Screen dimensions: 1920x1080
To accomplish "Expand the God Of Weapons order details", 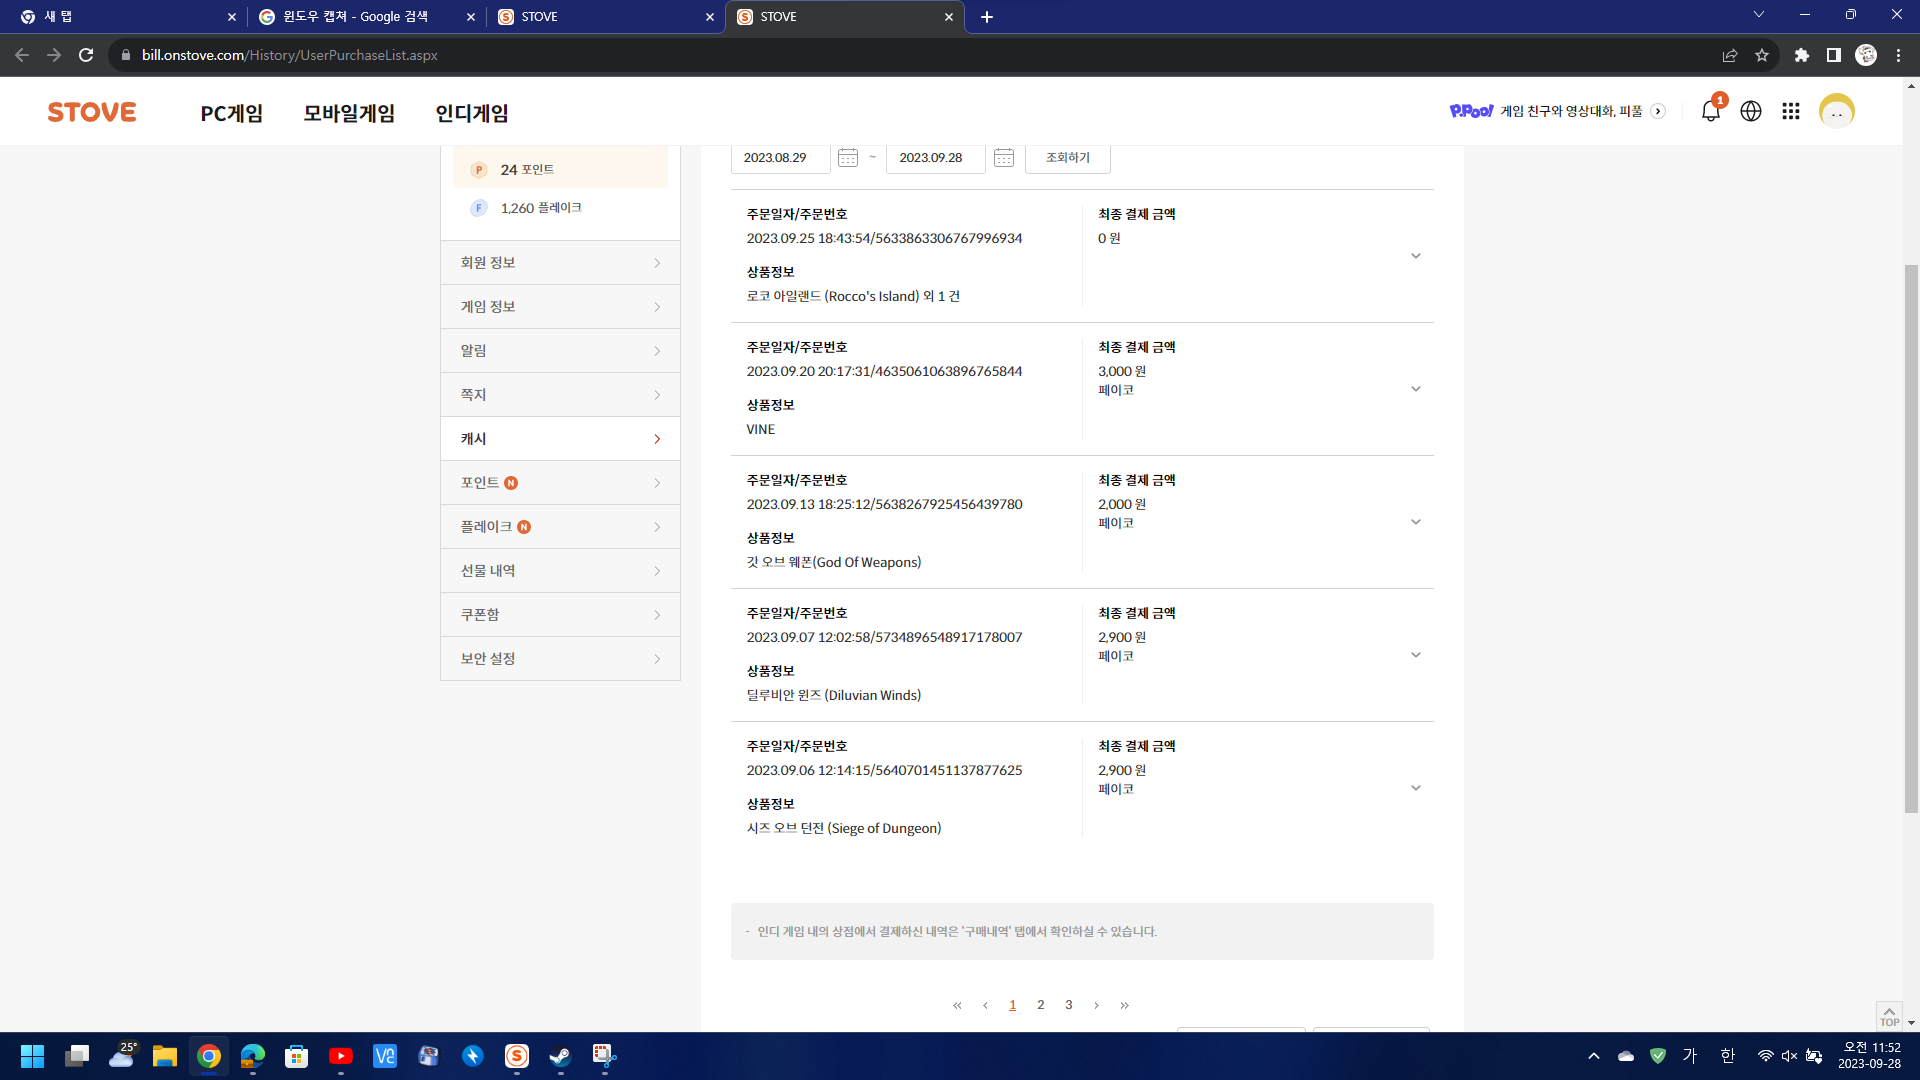I will pos(1416,522).
